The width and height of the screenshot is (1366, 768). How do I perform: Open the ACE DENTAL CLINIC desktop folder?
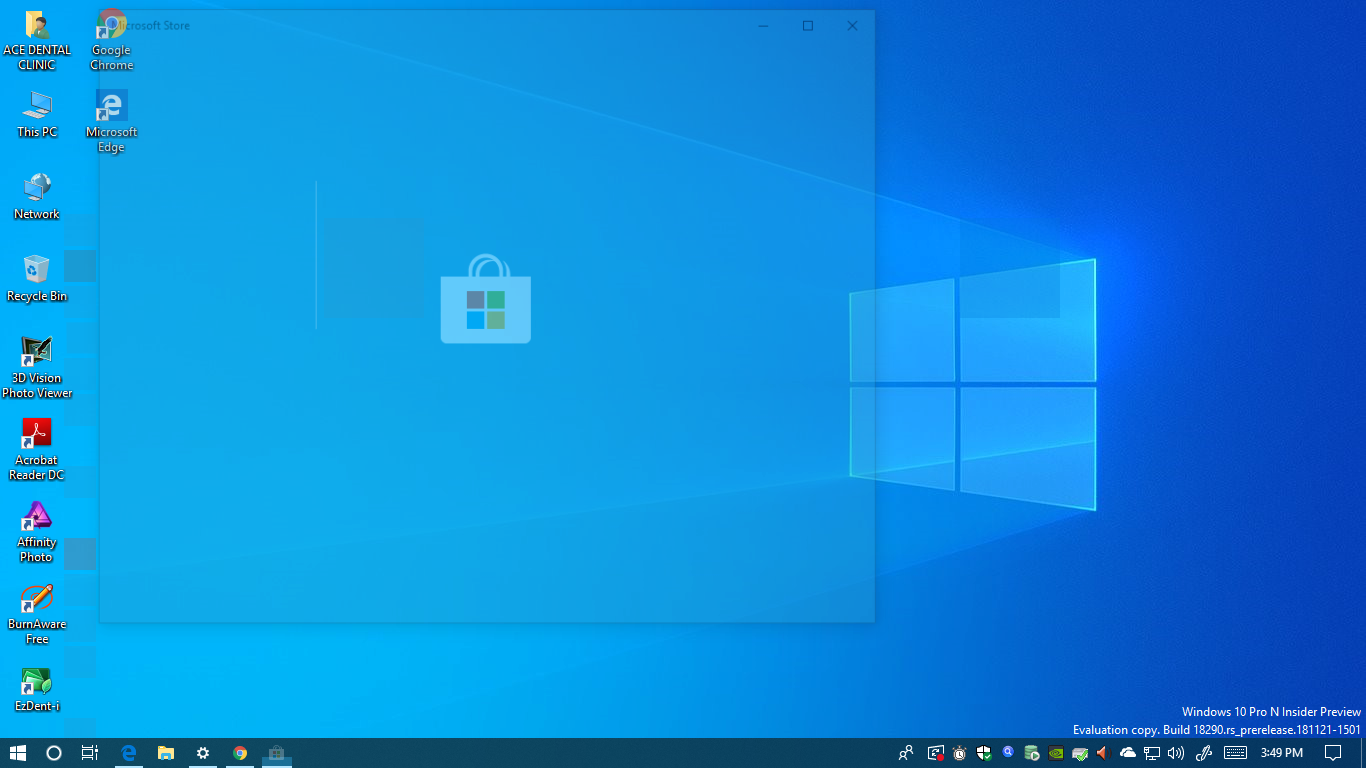coord(37,42)
